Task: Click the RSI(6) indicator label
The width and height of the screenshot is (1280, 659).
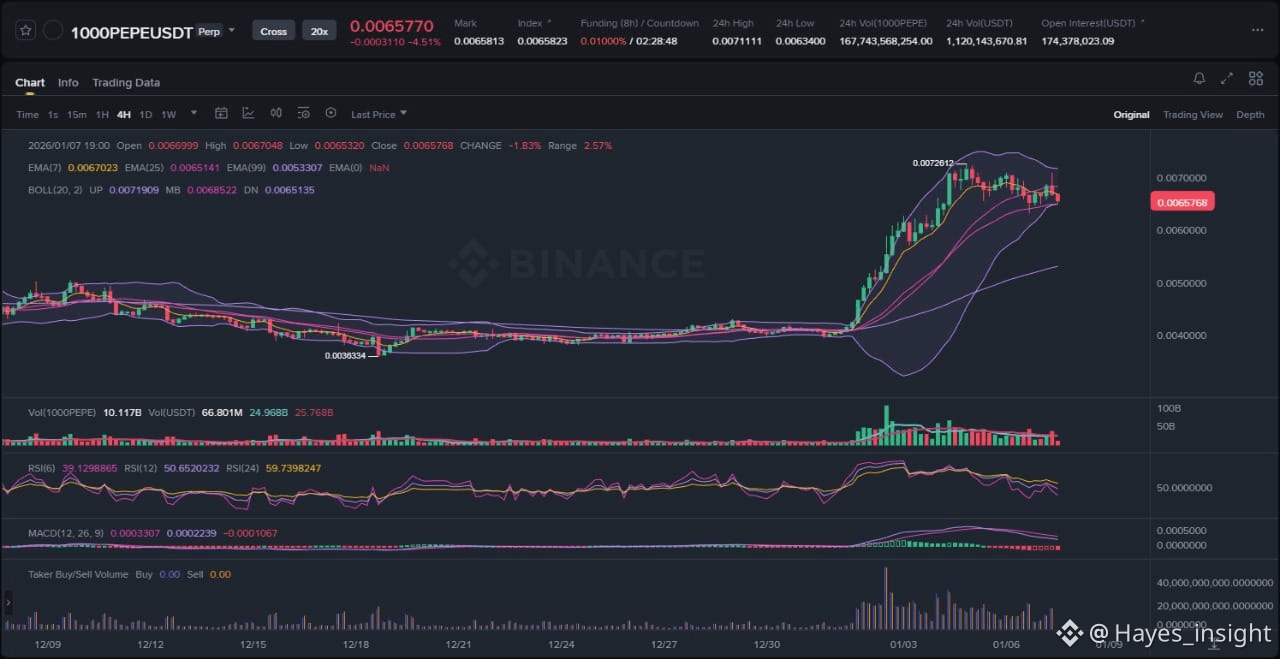Action: tap(42, 468)
